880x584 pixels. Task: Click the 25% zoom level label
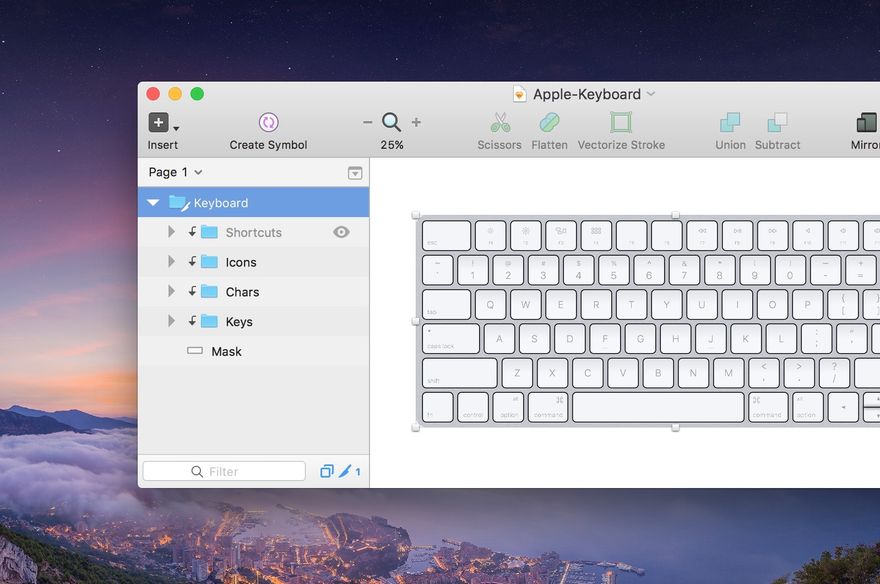tap(392, 145)
